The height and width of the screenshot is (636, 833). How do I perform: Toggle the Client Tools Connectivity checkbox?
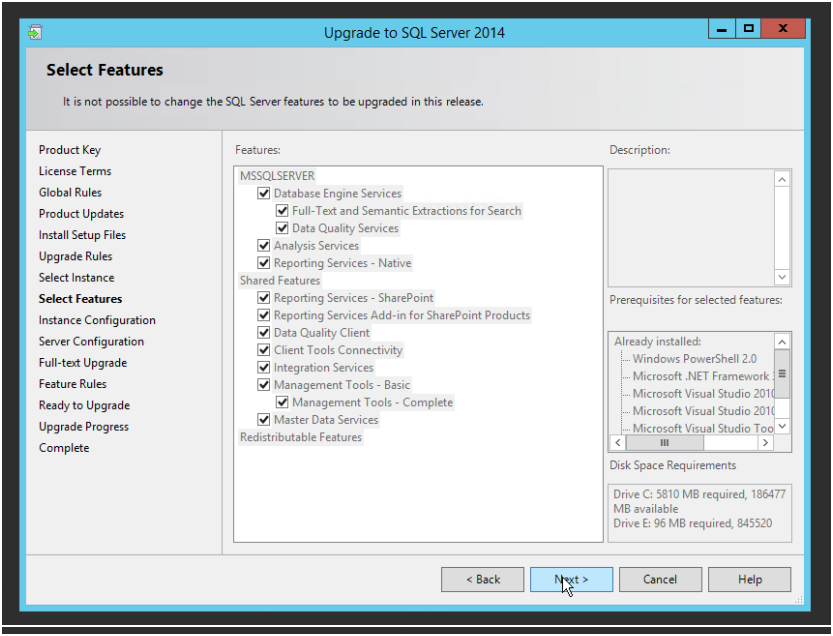point(264,350)
